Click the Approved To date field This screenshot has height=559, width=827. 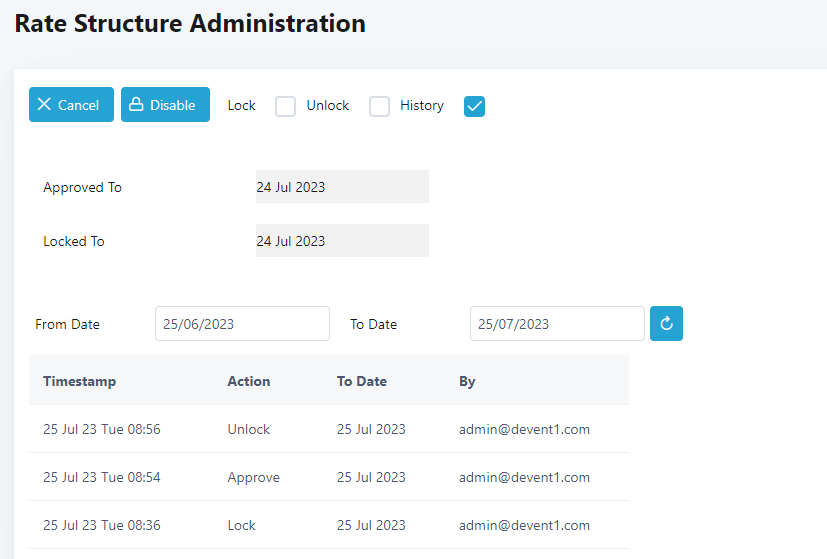[x=342, y=187]
